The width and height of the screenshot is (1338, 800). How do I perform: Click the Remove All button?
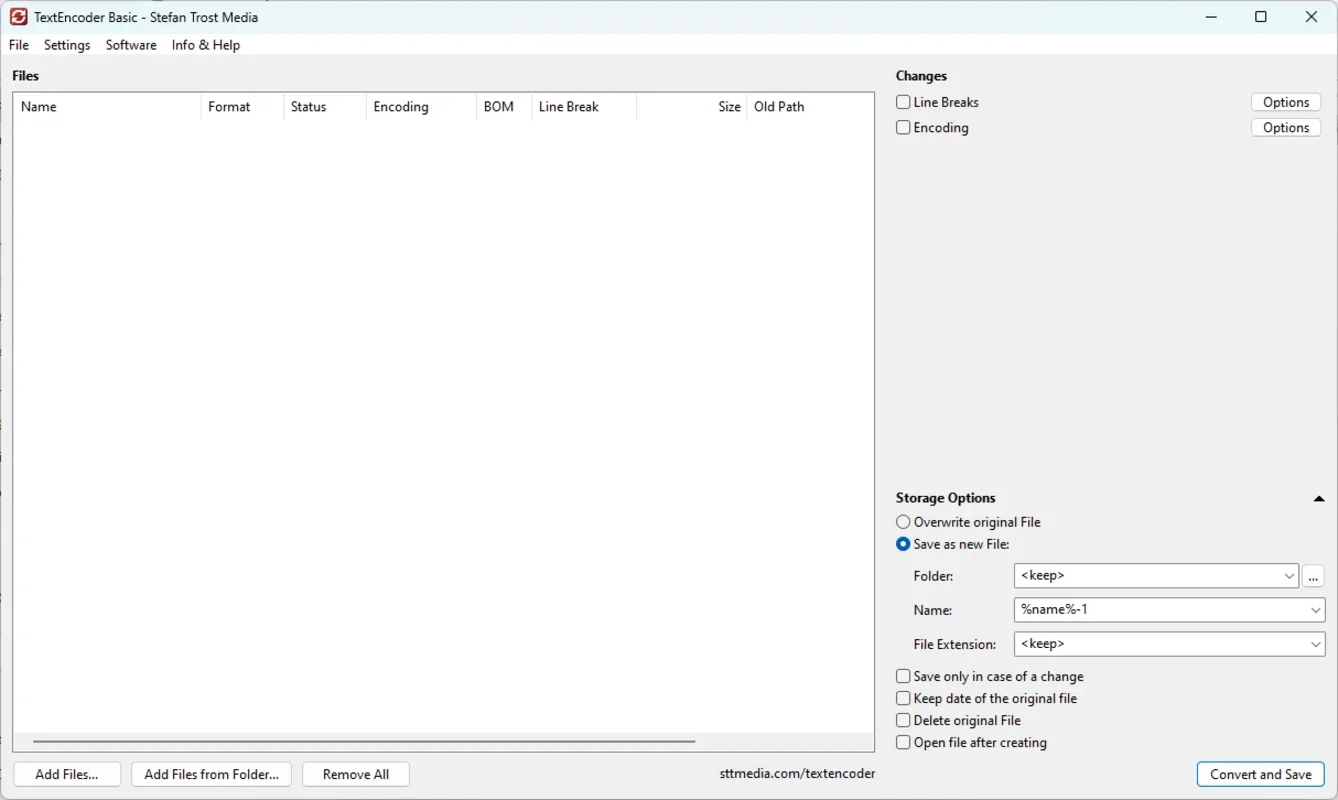tap(356, 774)
